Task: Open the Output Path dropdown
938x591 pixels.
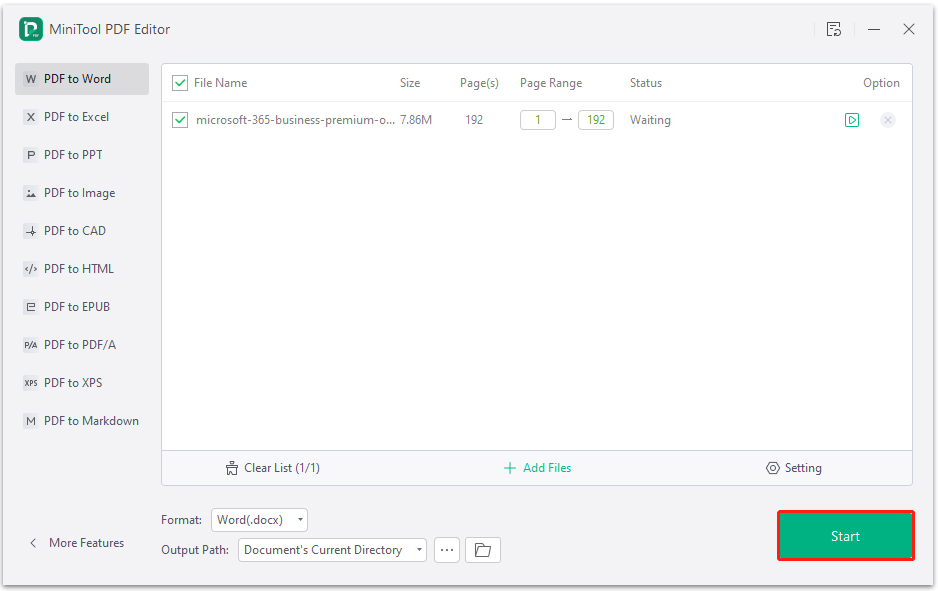Action: [x=332, y=550]
